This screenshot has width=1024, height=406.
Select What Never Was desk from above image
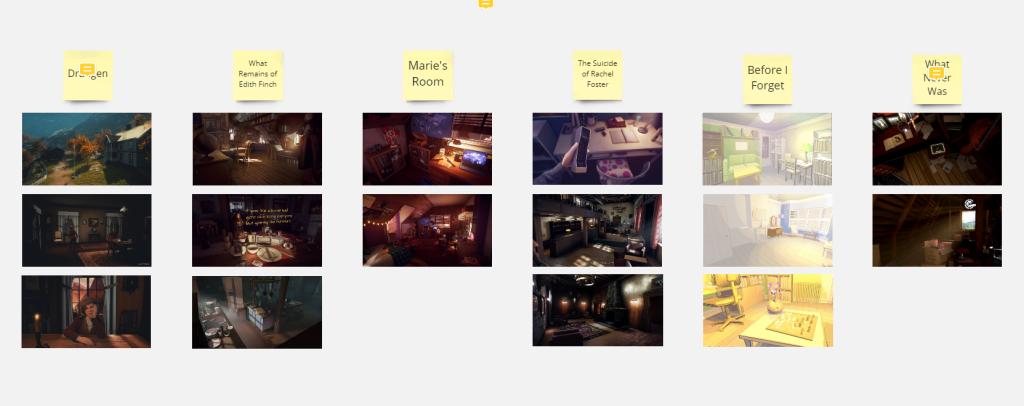(x=937, y=149)
